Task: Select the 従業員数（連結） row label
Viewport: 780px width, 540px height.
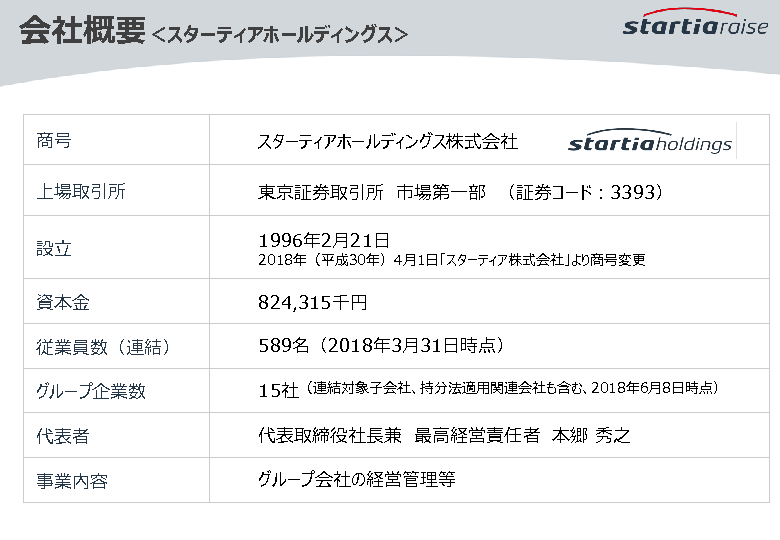Action: point(104,347)
